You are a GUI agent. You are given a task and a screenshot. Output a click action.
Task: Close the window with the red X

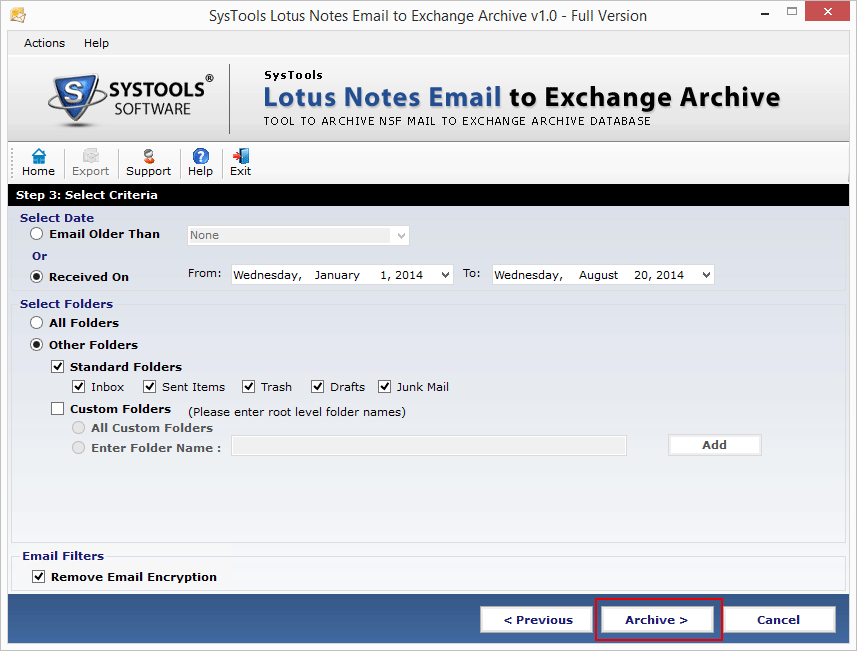tap(827, 12)
